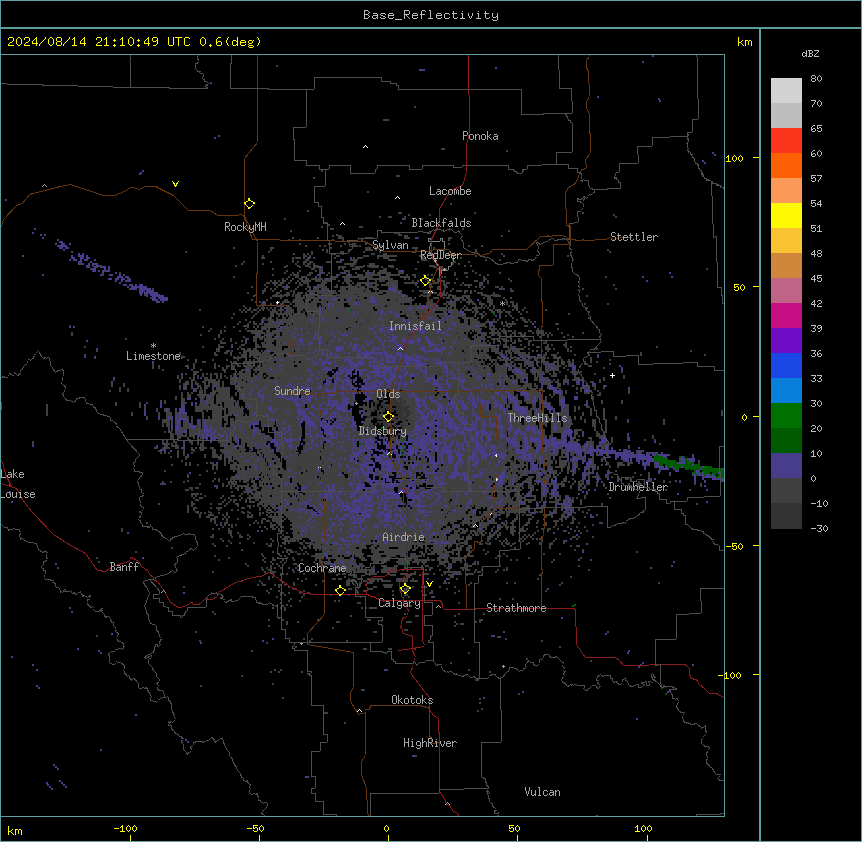Click the yellow V marker northwest of RockyMH
The image size is (862, 842).
[175, 184]
